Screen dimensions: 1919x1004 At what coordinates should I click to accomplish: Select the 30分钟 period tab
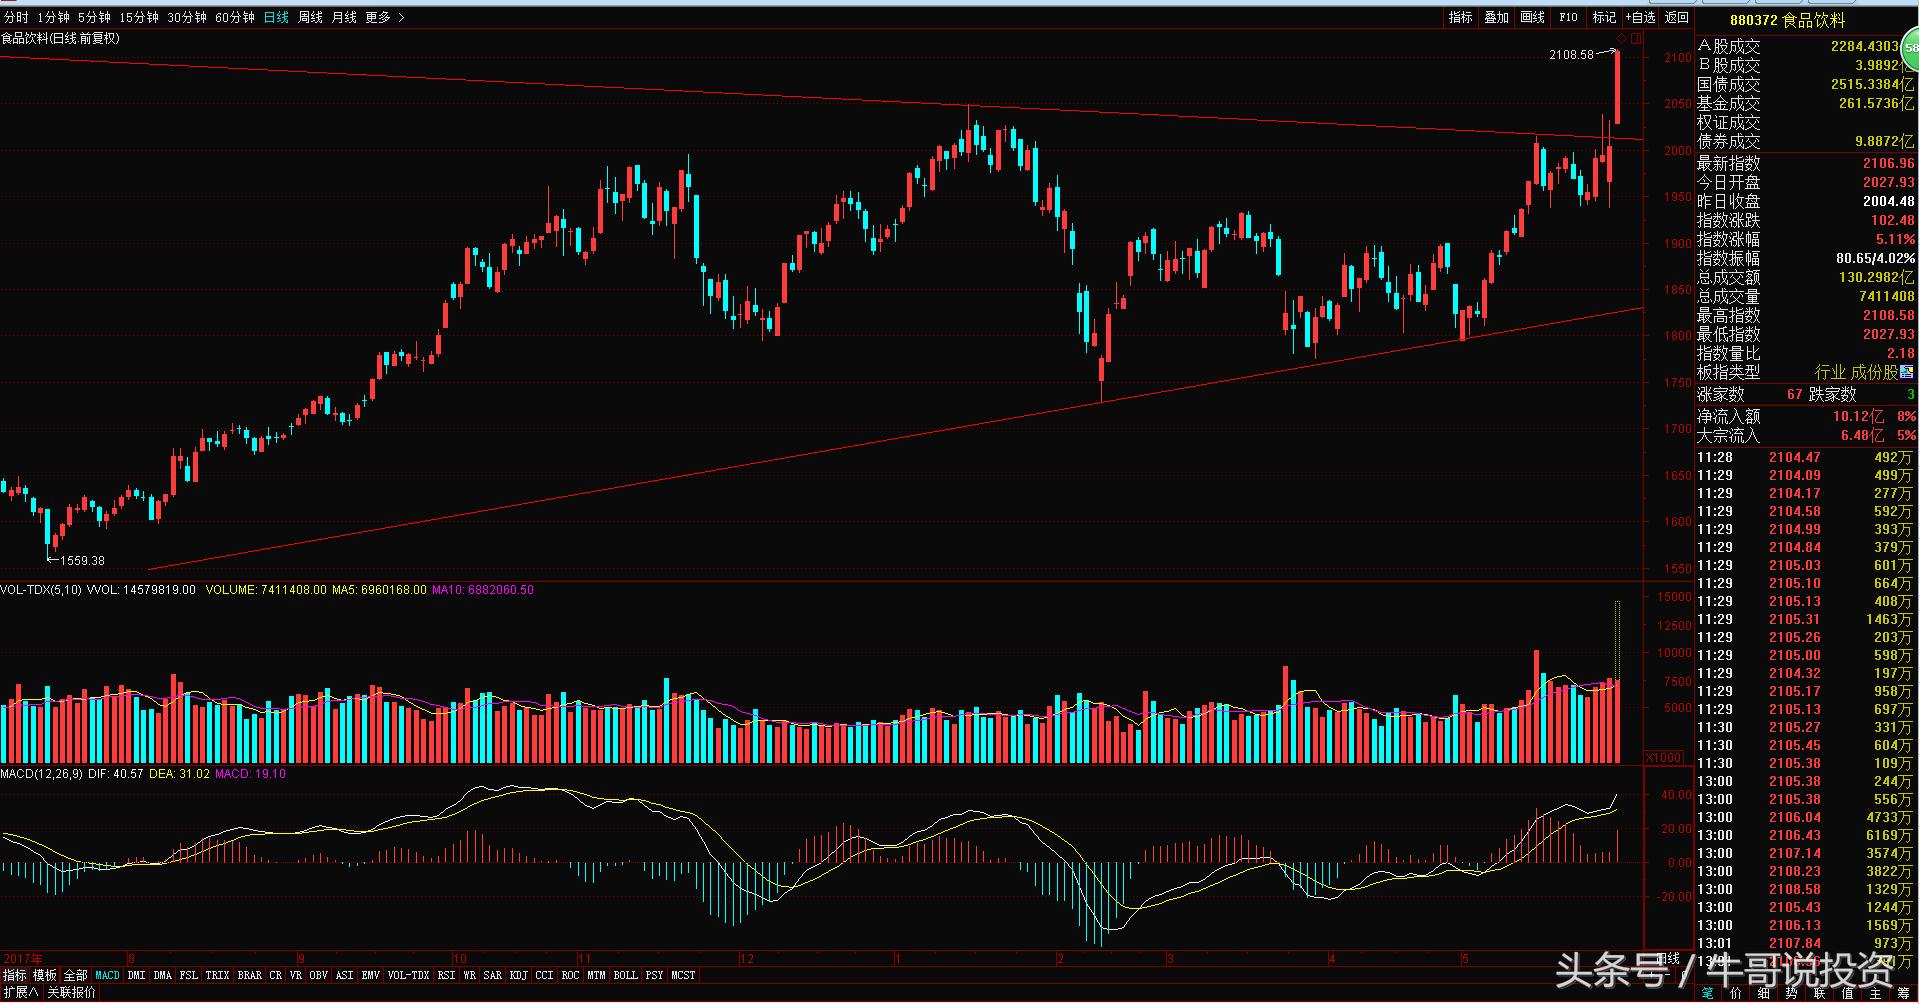tap(187, 17)
